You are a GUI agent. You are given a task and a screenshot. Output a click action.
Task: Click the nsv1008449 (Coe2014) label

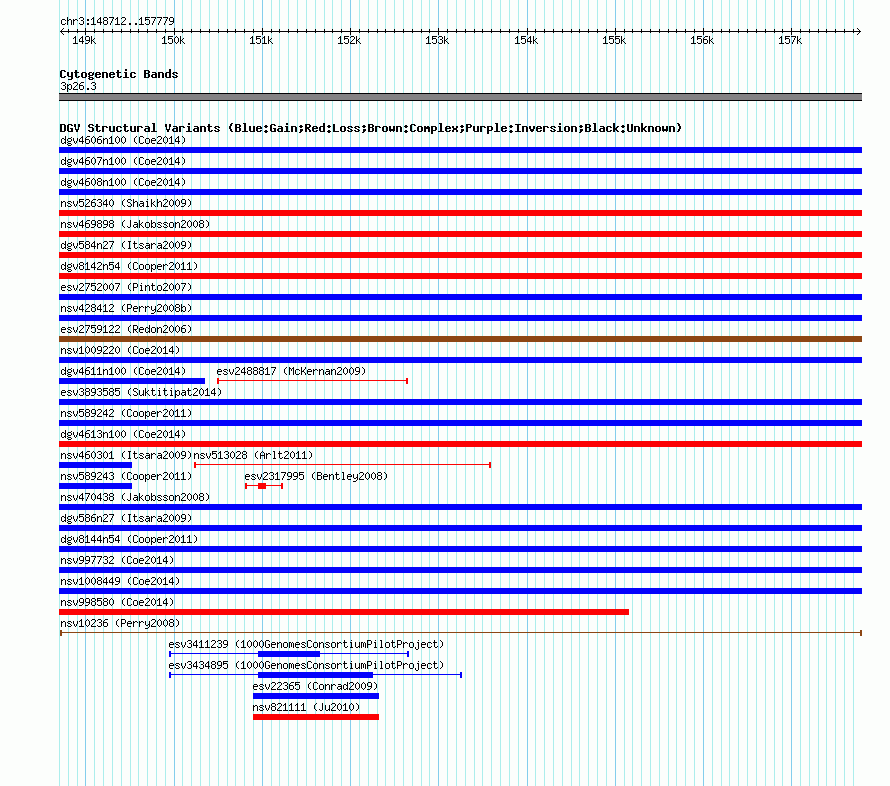point(120,581)
